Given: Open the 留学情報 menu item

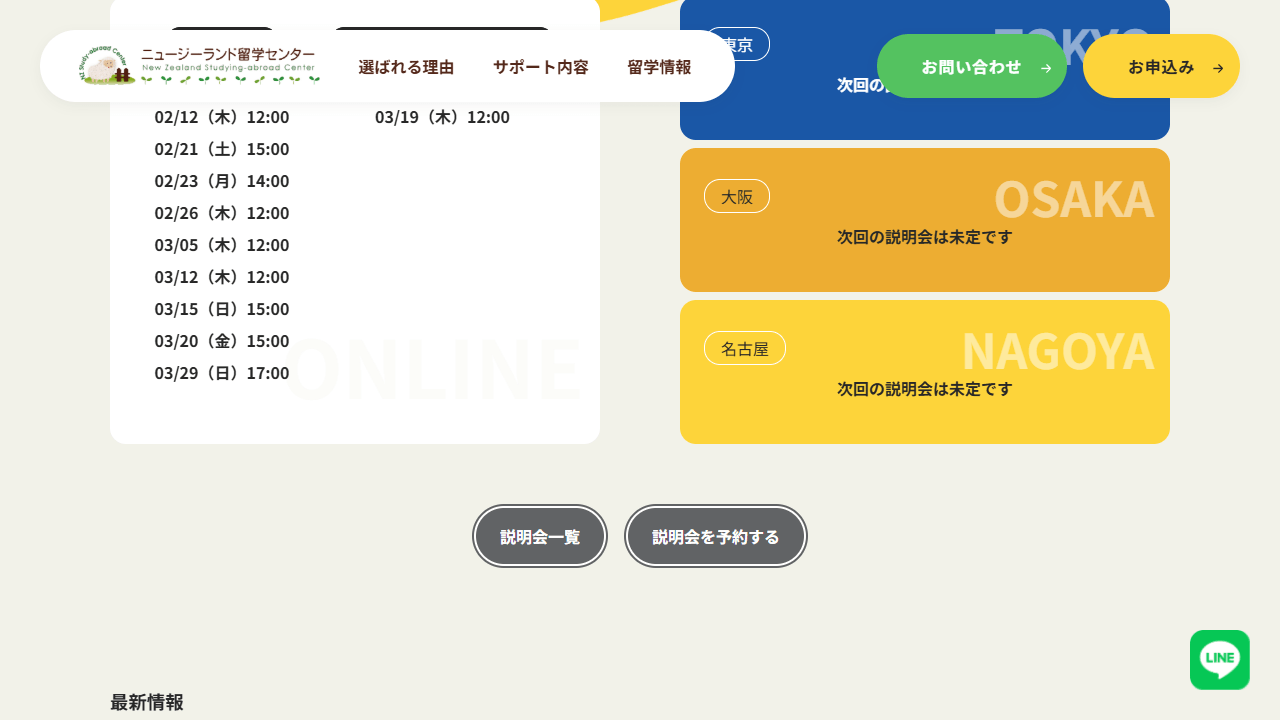Looking at the screenshot, I should tap(659, 67).
